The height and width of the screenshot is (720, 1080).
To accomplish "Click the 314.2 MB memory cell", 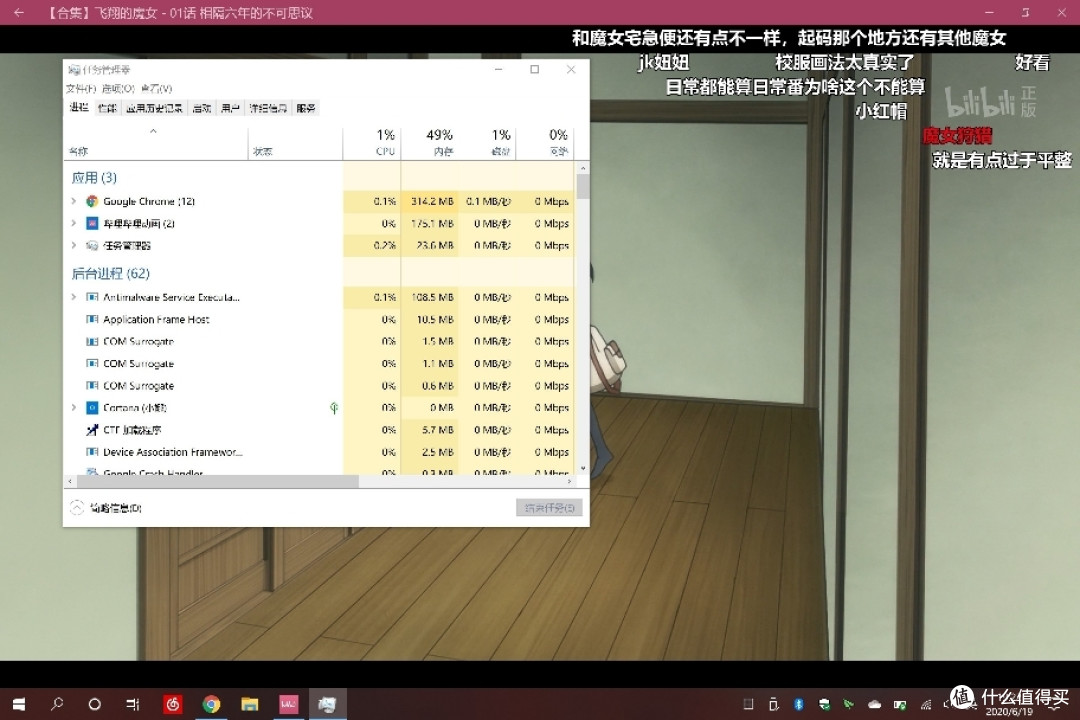I will click(432, 201).
